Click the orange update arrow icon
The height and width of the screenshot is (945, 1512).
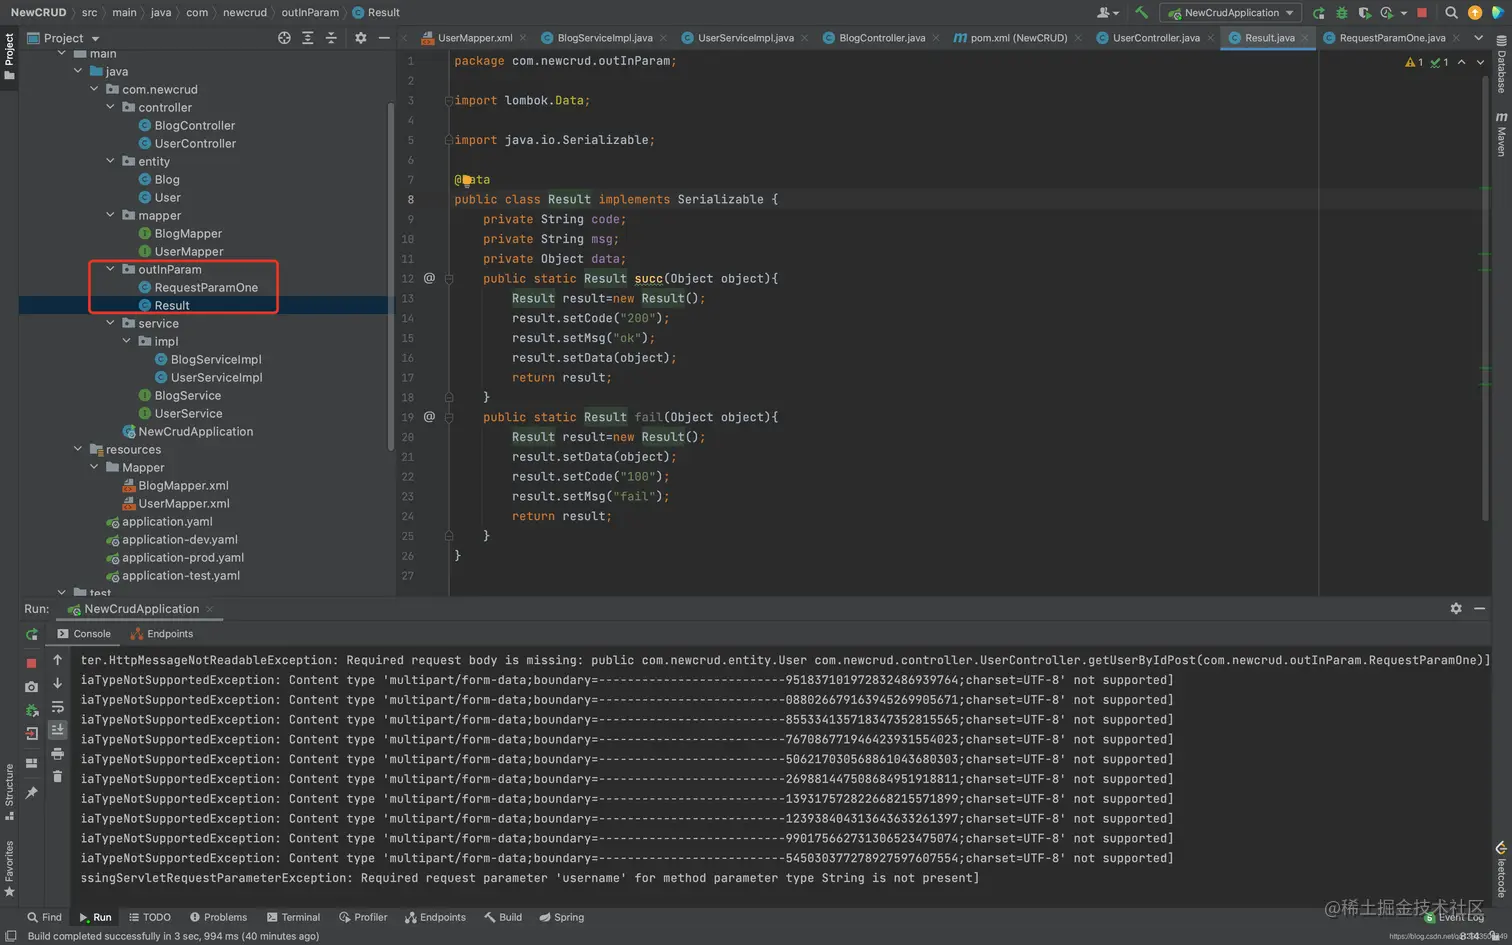[1475, 13]
